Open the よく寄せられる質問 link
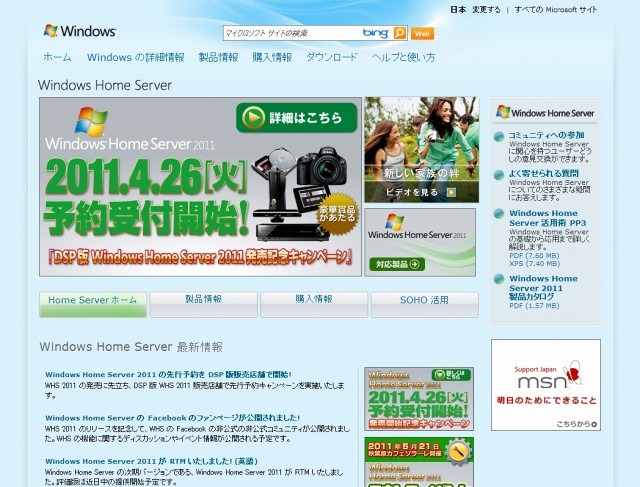Screen dimensions: 640x487 point(543,173)
